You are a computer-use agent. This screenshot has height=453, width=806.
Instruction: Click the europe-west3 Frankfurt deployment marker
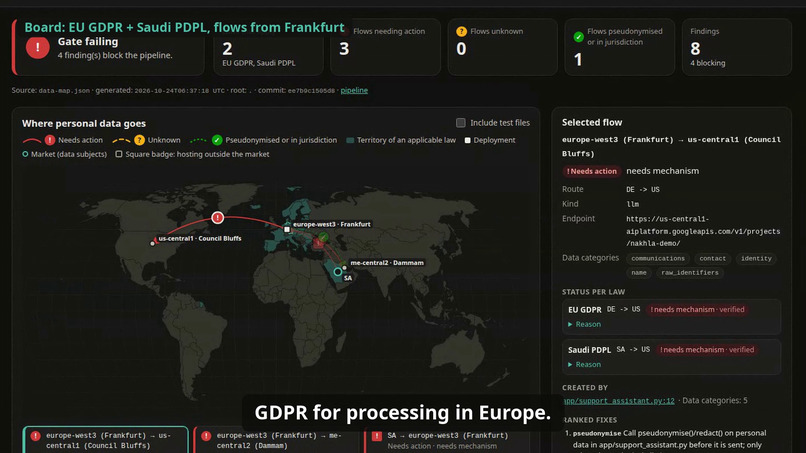pos(287,229)
